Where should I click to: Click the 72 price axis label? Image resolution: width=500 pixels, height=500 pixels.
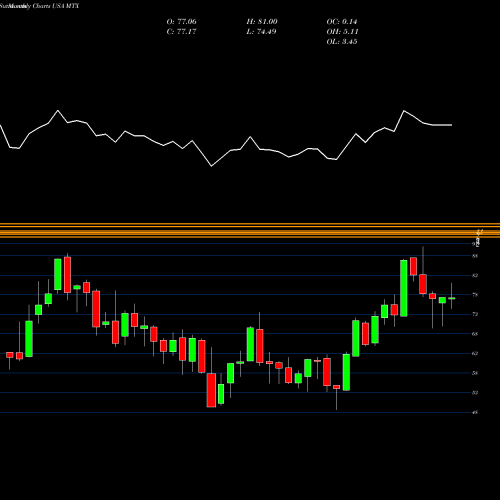pos(475,314)
